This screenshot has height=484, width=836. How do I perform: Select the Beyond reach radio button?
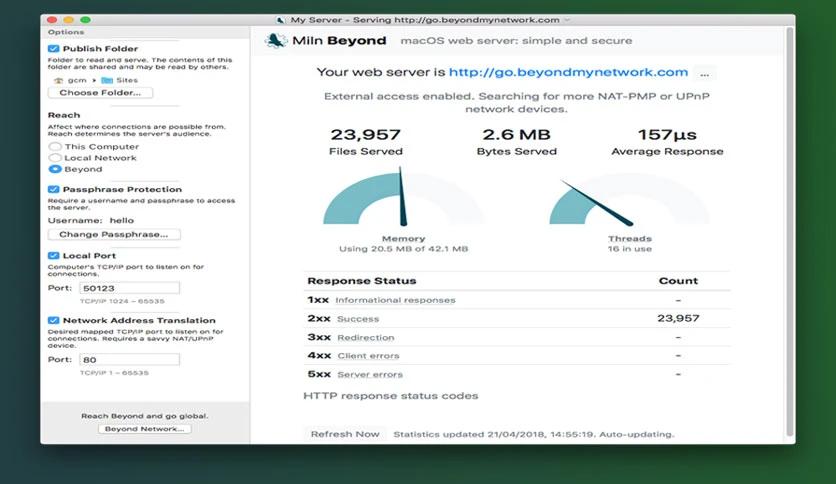tap(54, 169)
